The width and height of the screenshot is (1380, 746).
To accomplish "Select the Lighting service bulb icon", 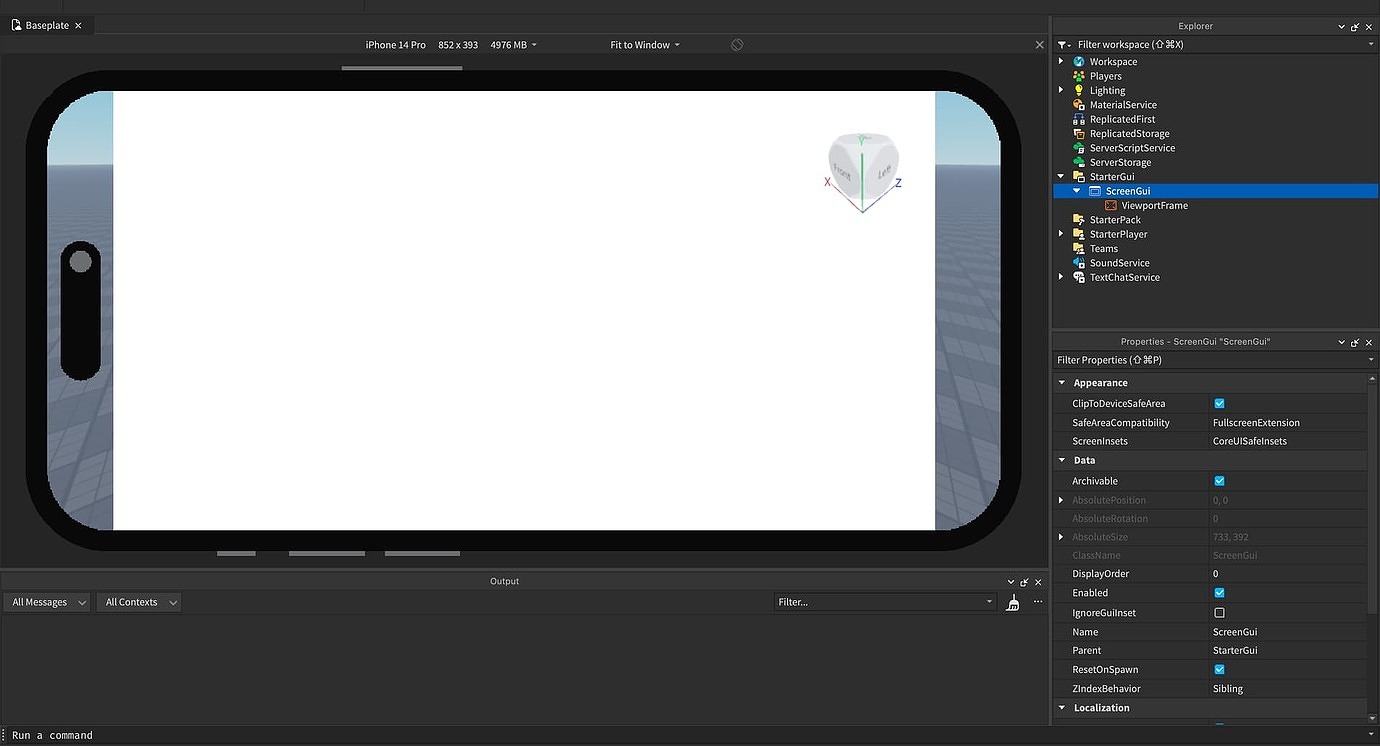I will pos(1078,90).
